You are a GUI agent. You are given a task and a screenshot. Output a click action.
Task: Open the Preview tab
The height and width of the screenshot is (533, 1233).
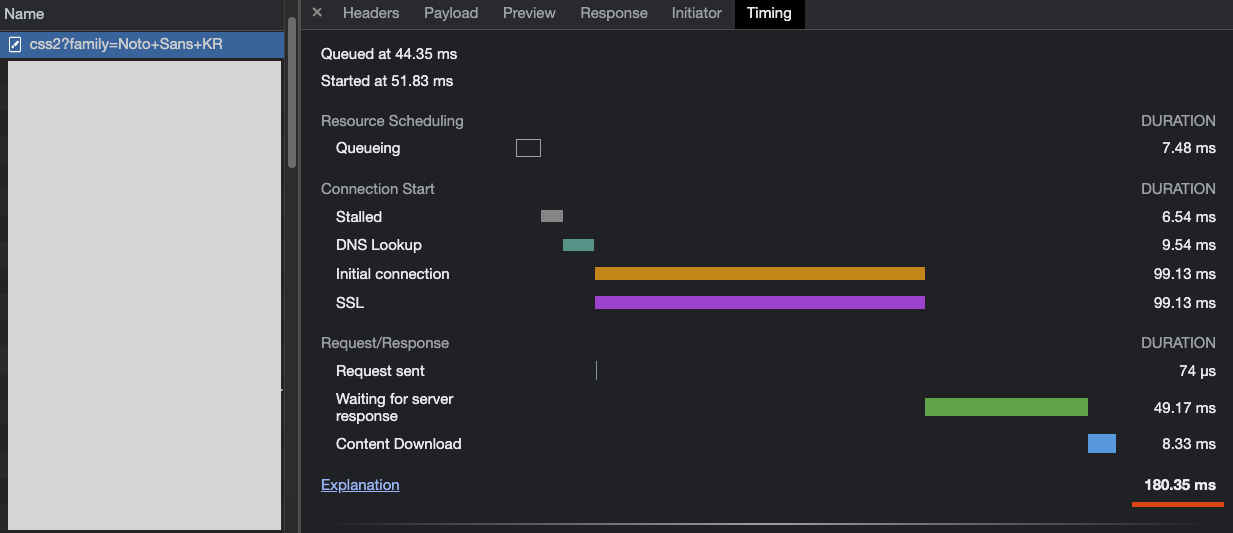pyautogui.click(x=529, y=13)
